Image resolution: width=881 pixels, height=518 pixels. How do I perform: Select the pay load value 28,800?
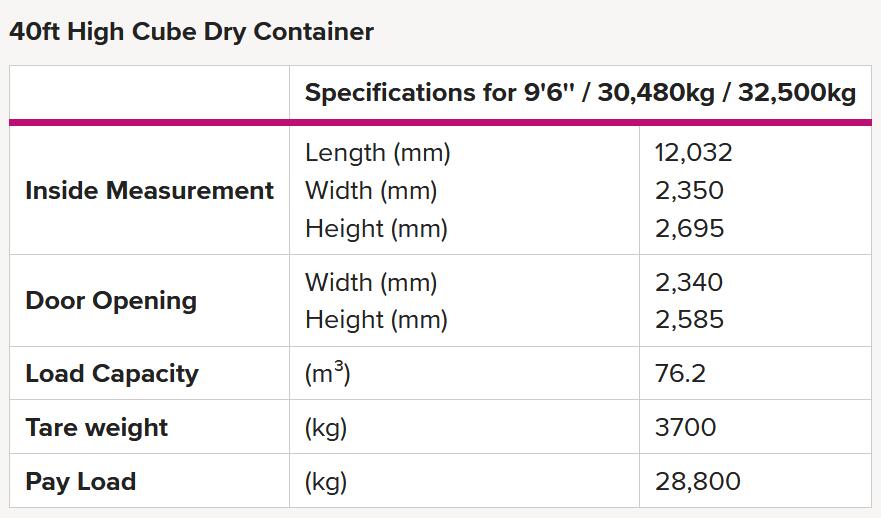pyautogui.click(x=698, y=481)
